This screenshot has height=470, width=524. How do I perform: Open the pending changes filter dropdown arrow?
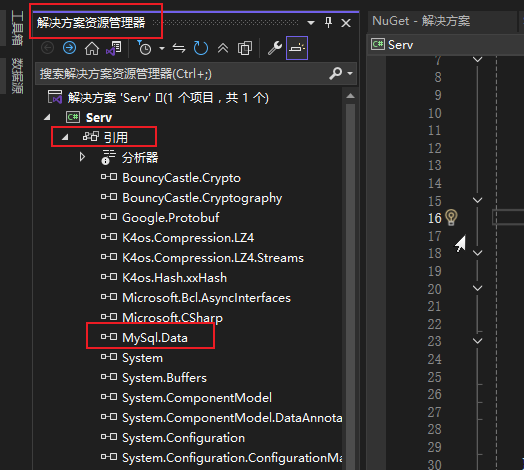tap(162, 48)
